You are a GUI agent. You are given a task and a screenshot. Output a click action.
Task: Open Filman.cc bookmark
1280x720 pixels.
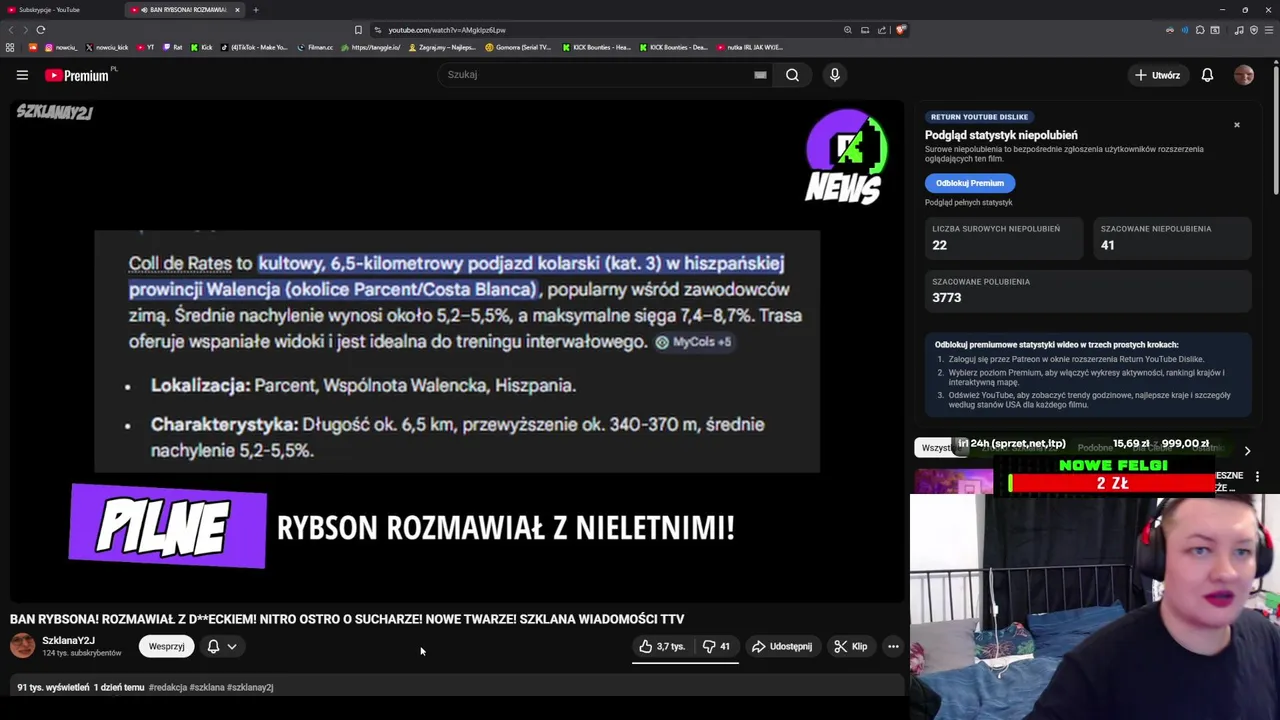[315, 47]
